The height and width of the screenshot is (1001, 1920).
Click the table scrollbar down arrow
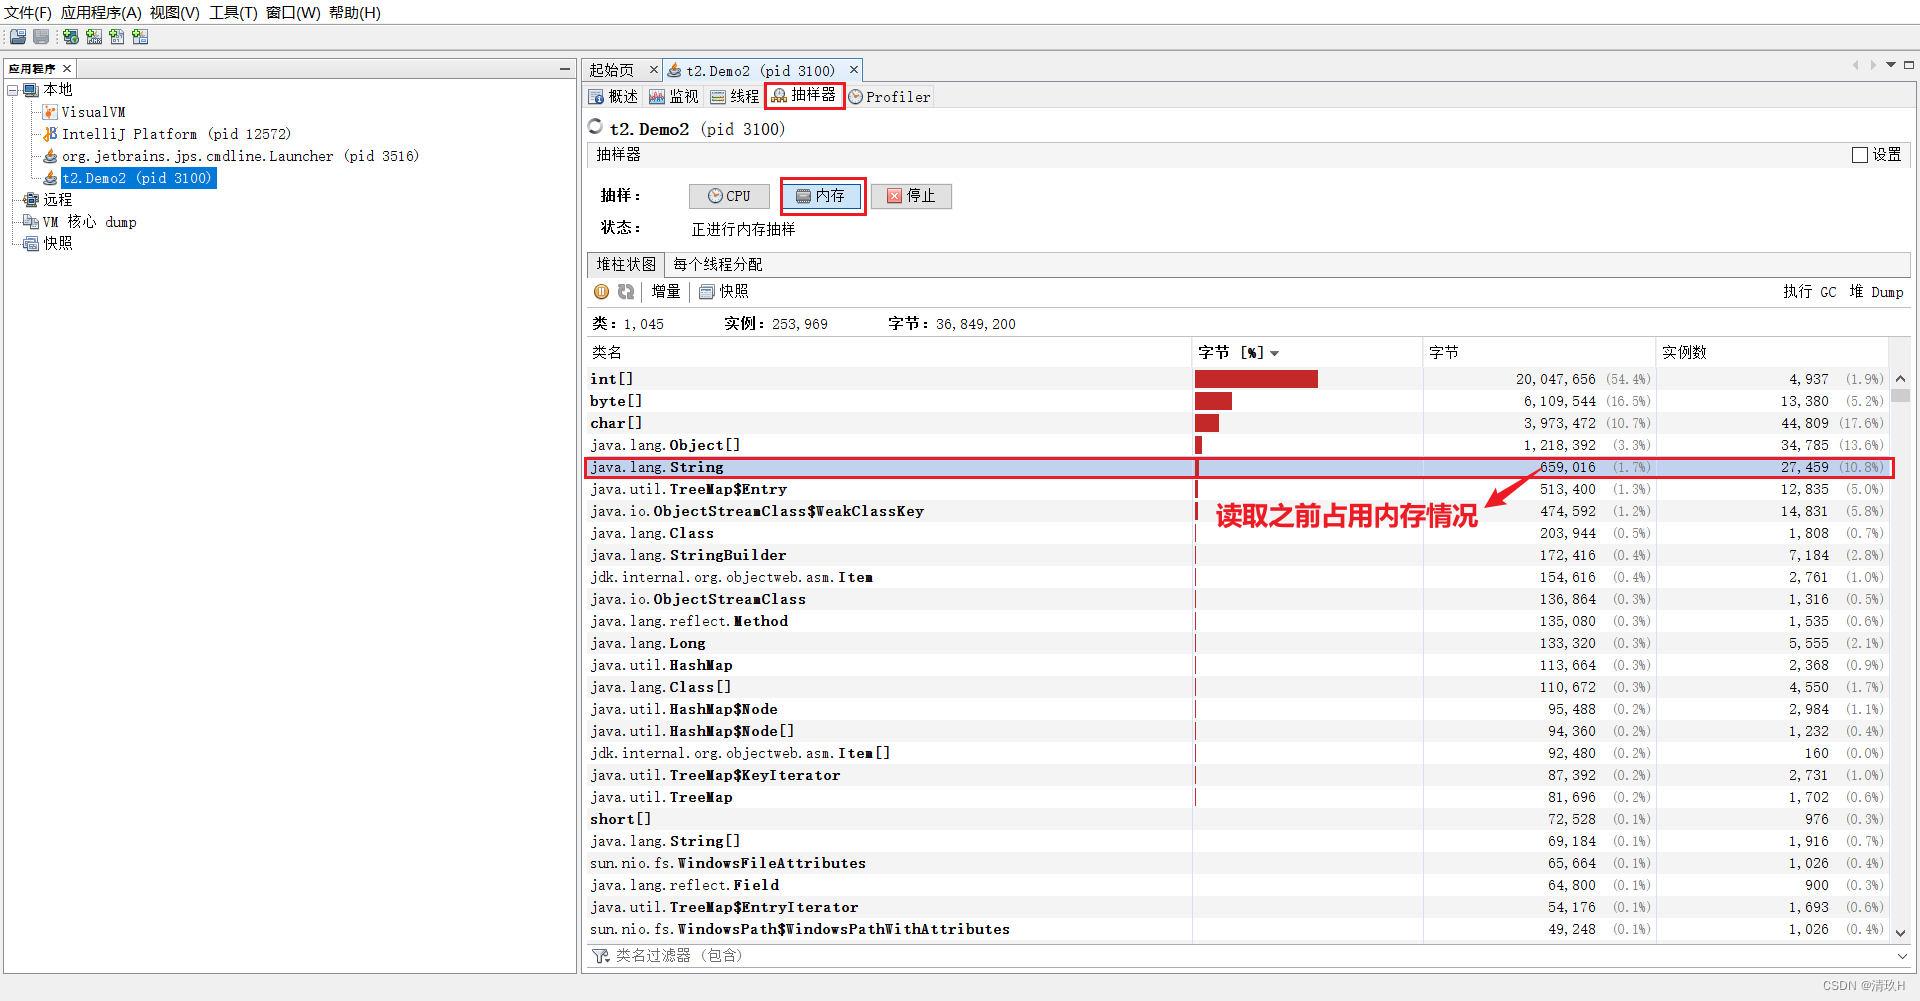click(x=1900, y=932)
